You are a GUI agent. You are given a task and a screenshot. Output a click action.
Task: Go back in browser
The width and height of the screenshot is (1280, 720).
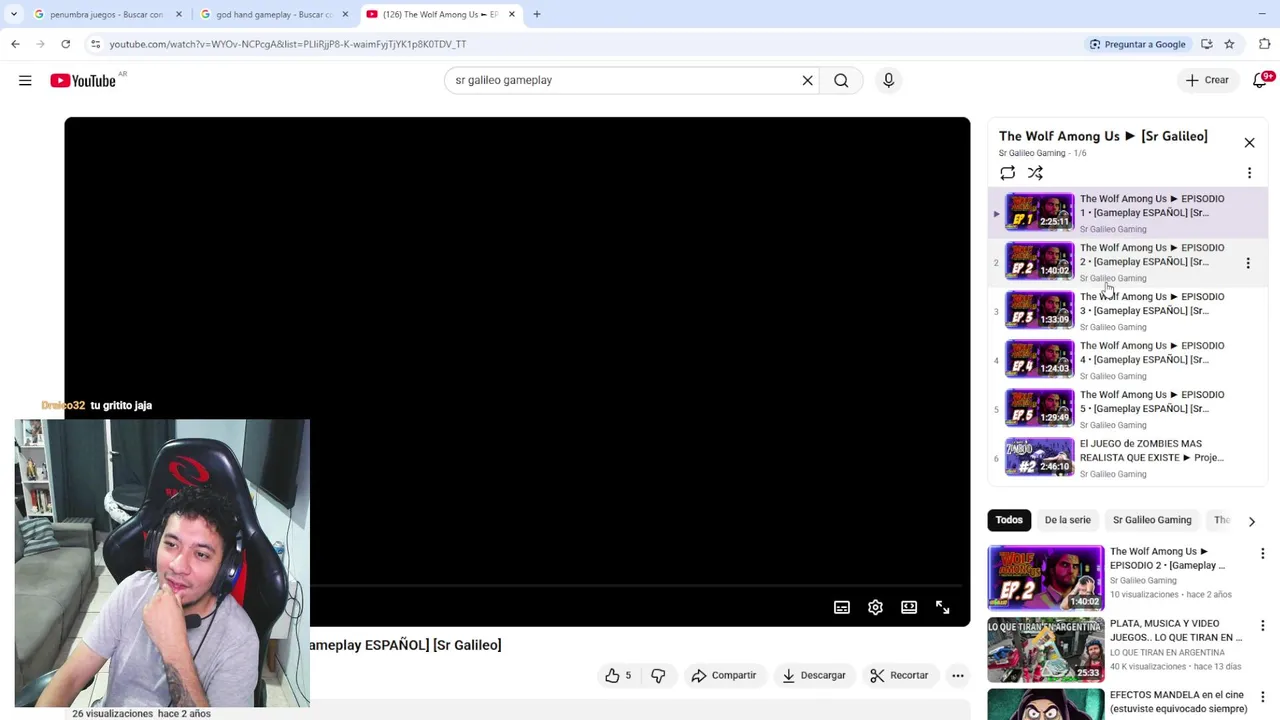pos(15,44)
